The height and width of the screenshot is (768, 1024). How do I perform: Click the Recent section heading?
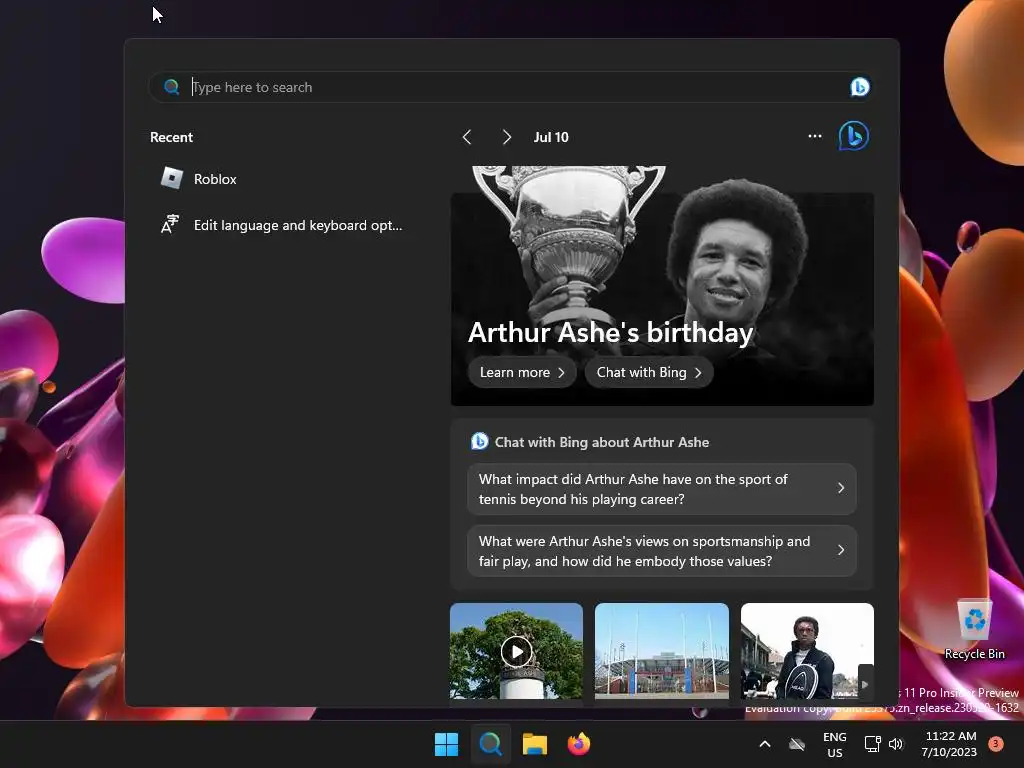pyautogui.click(x=171, y=137)
